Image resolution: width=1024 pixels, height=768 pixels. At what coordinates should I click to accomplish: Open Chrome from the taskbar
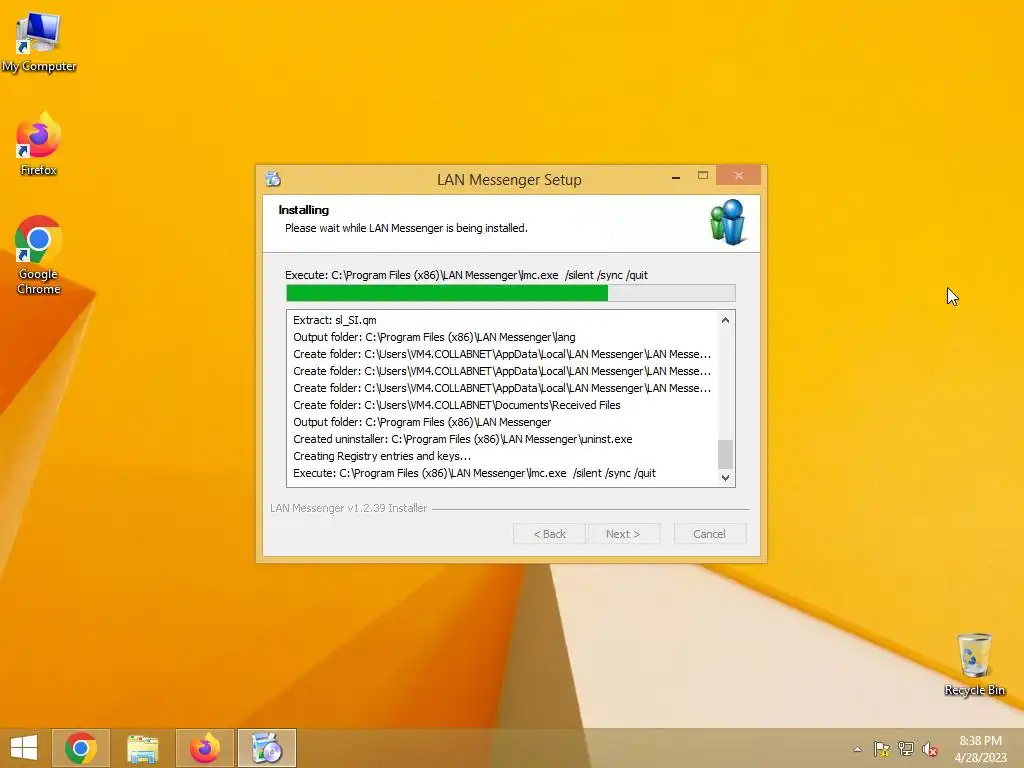81,748
